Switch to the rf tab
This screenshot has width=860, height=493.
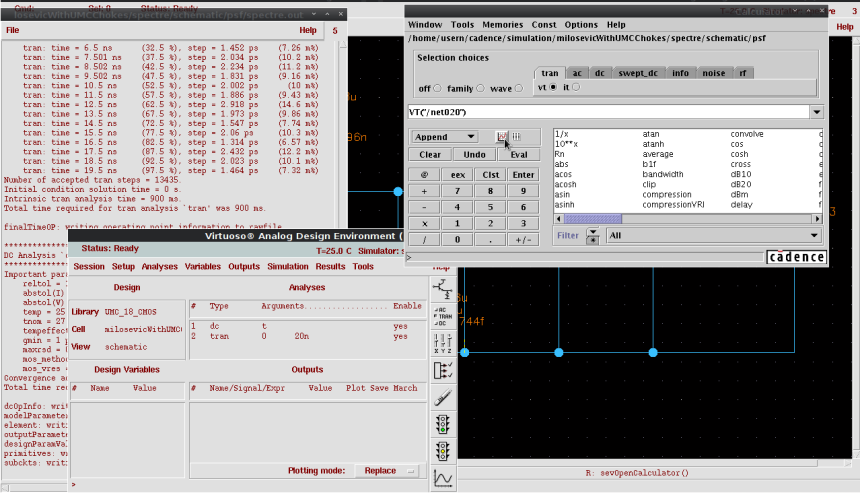pos(743,73)
